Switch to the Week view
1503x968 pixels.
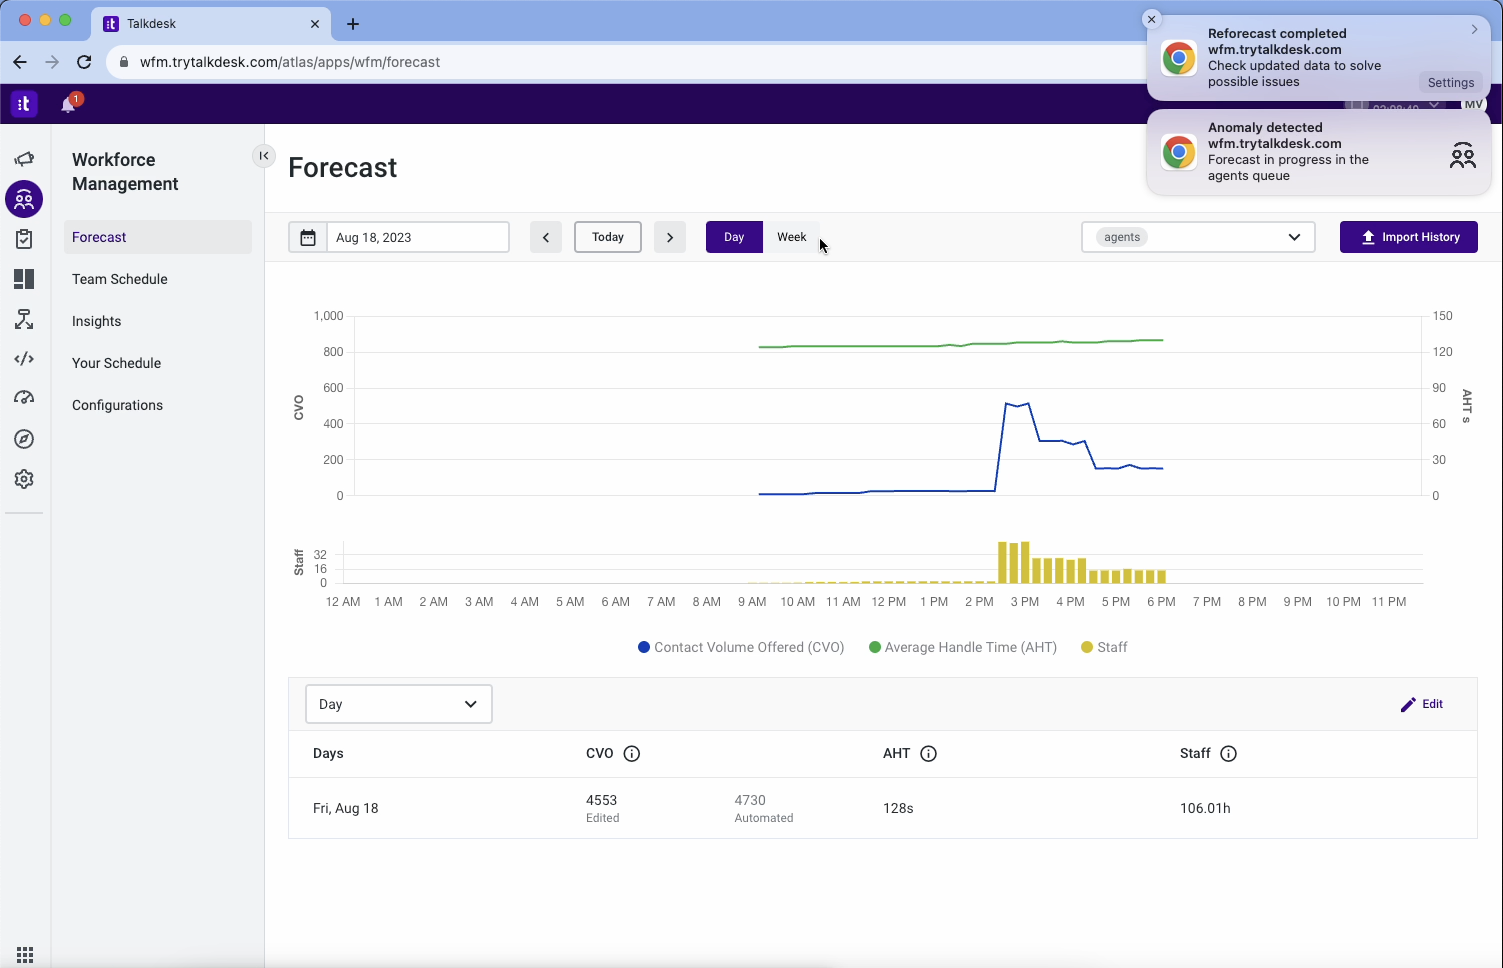[x=791, y=237]
